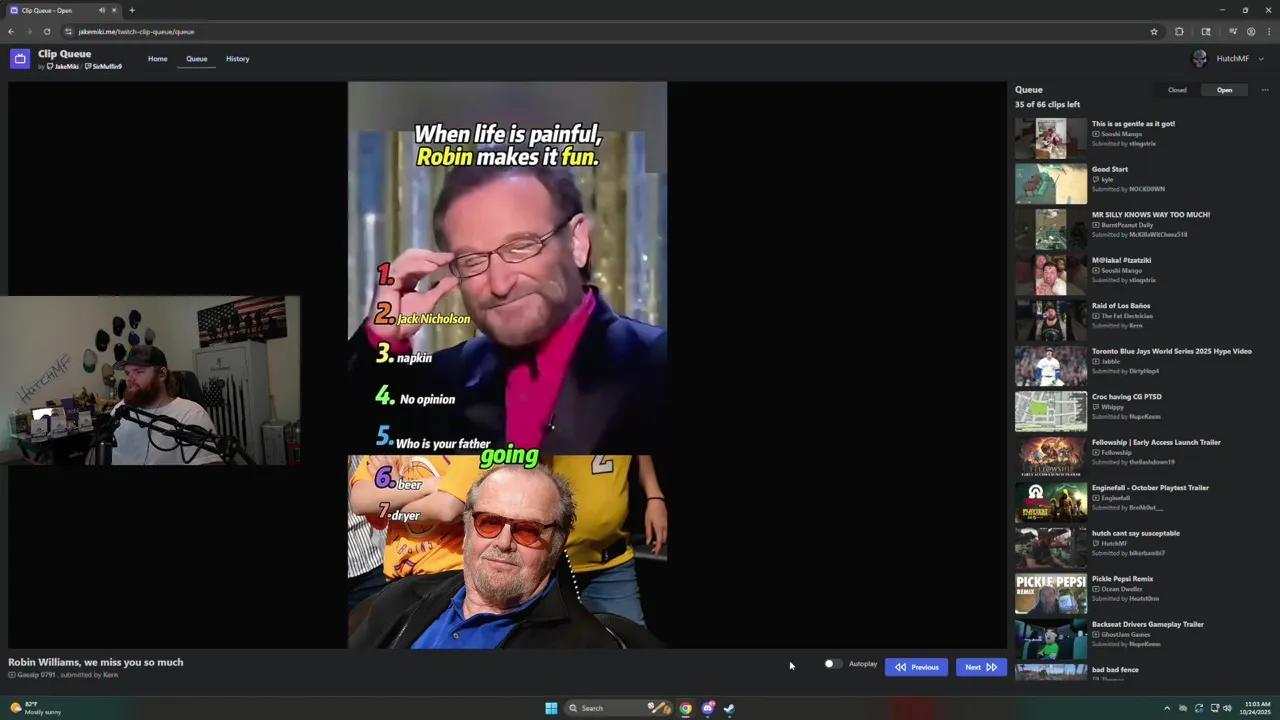
Task: Click 'Robin Williams, we miss you so much' title
Action: pos(96,662)
